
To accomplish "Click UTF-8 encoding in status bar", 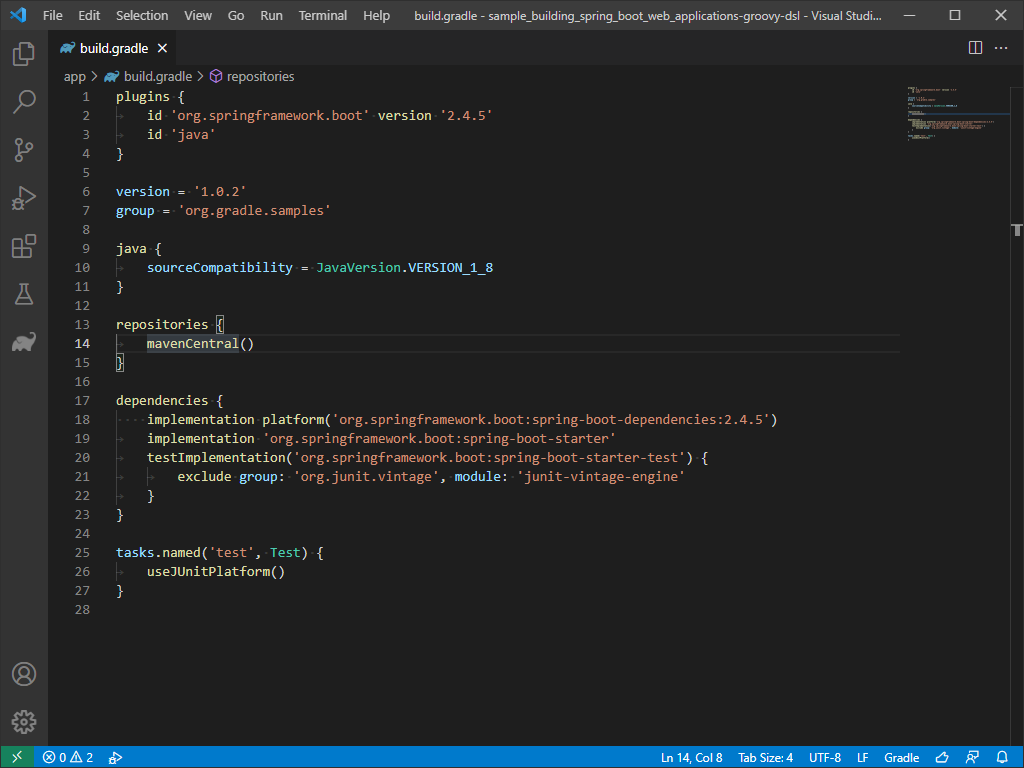I will (x=825, y=758).
